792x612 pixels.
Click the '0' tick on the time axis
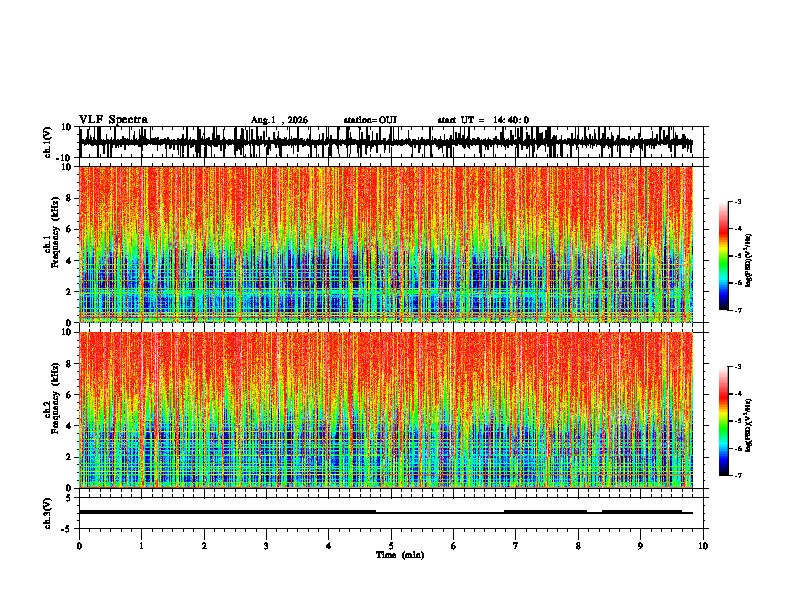click(x=79, y=546)
